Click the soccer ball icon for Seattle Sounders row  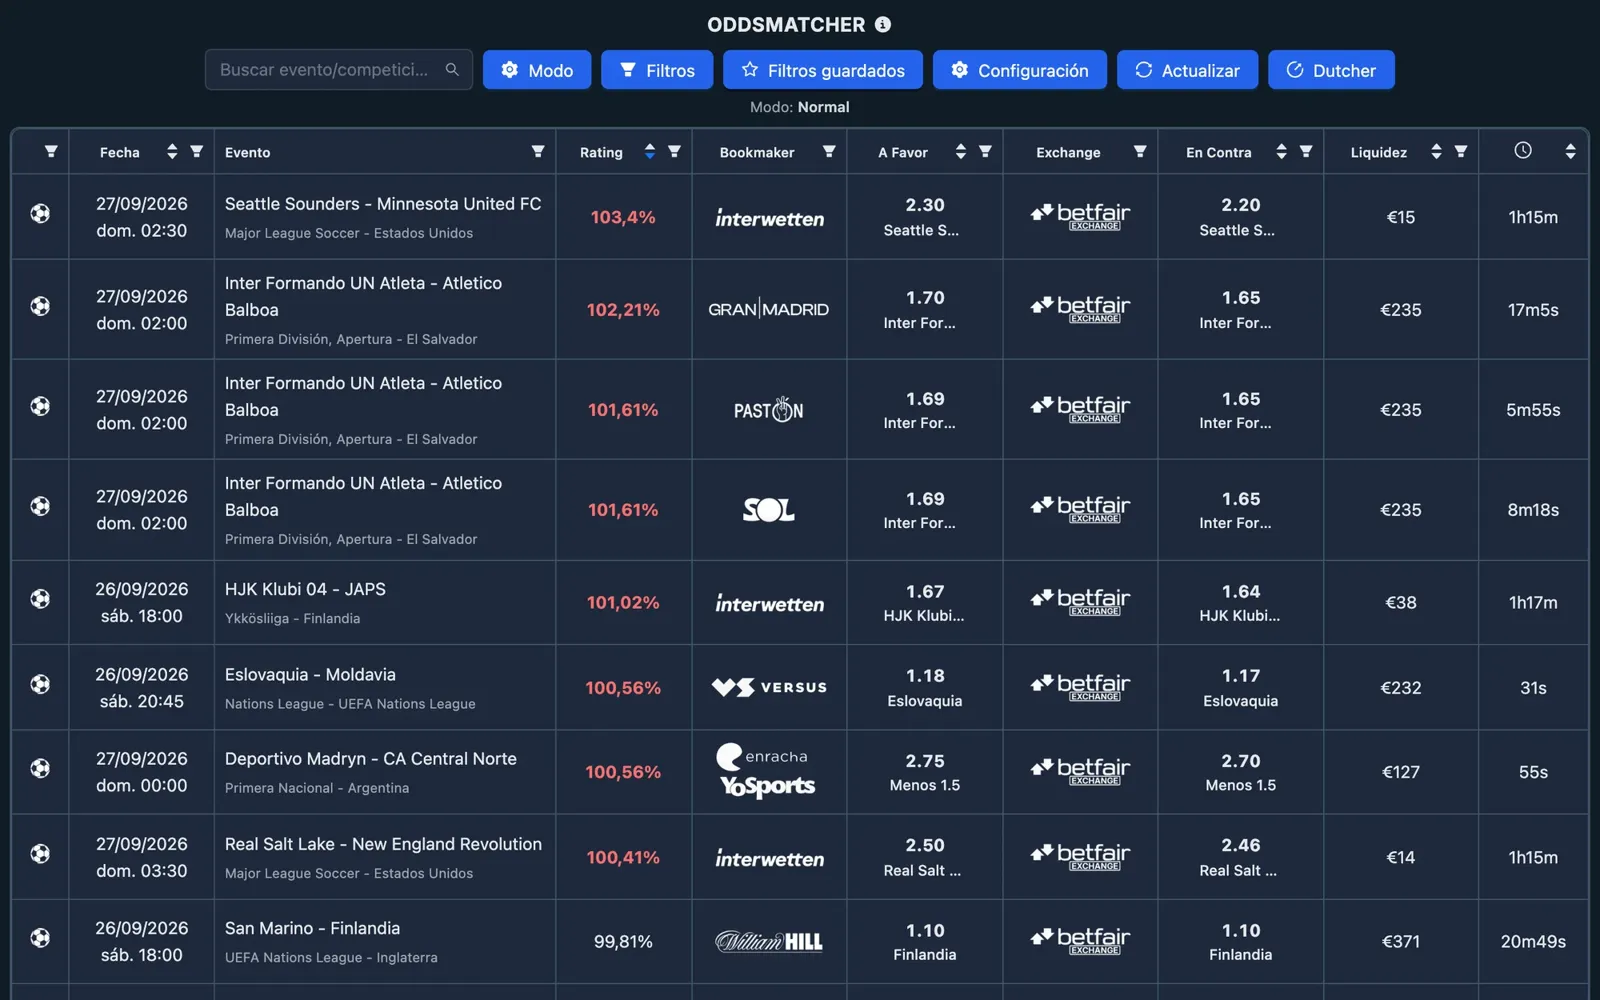pos(40,213)
